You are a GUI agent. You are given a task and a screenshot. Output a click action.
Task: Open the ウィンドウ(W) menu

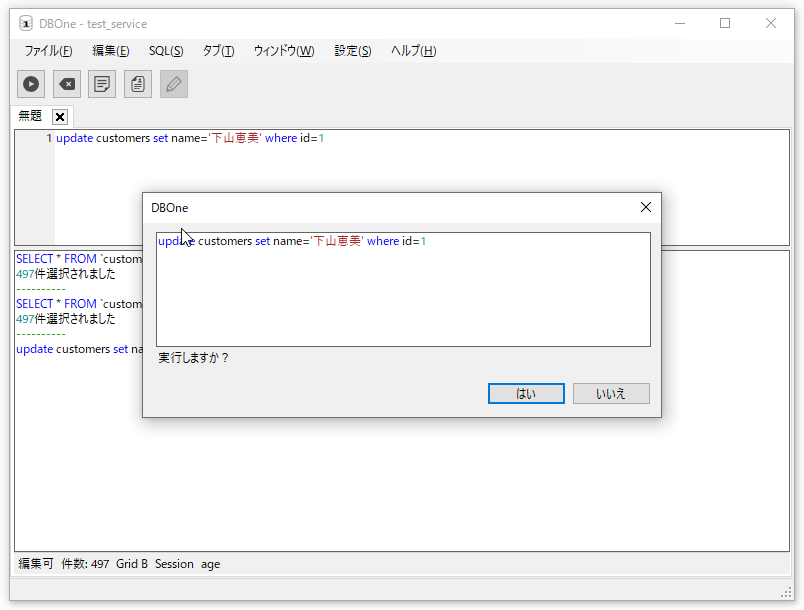click(283, 51)
